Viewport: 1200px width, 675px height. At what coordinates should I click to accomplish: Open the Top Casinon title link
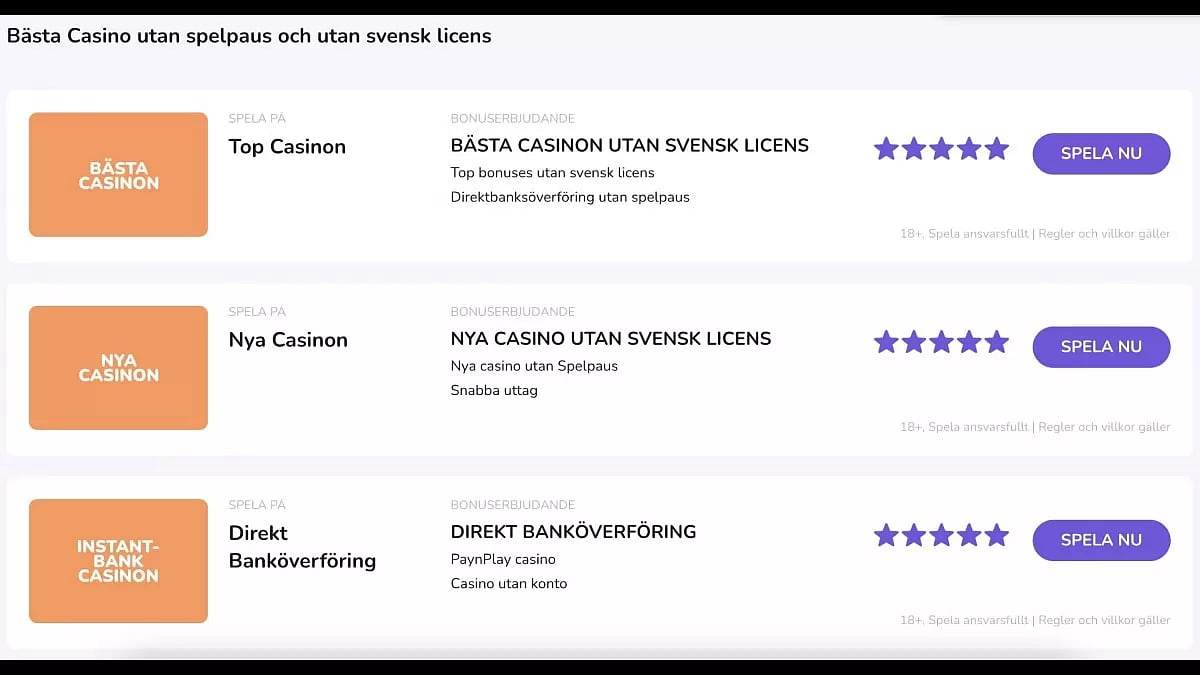[x=287, y=146]
